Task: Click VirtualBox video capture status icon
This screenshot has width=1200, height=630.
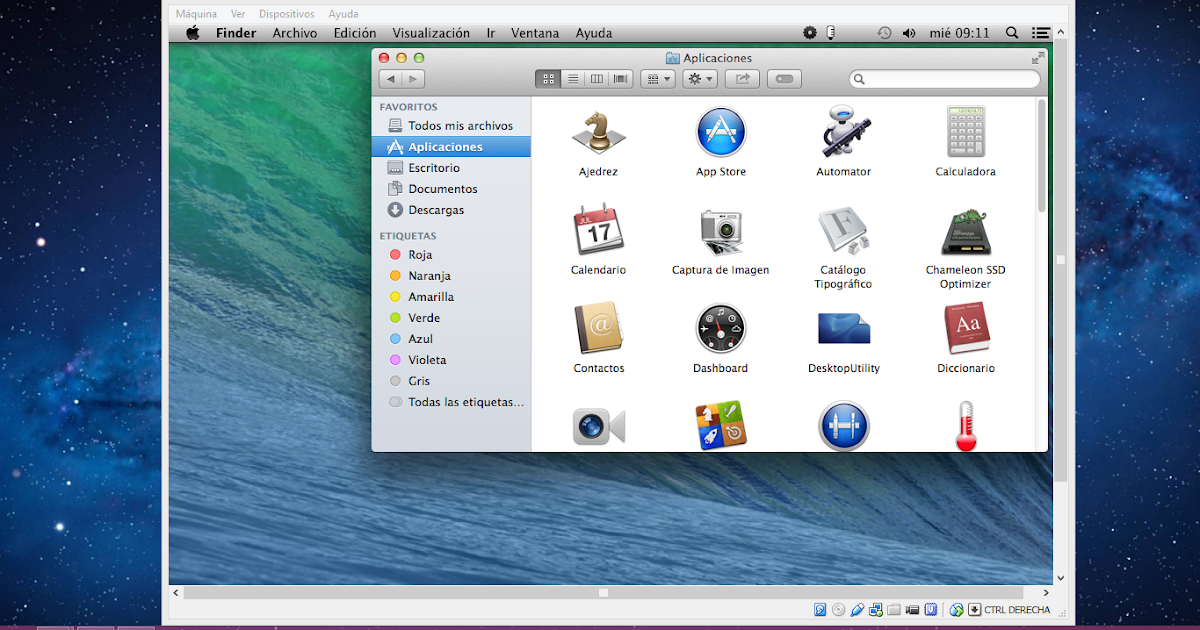Action: [912, 610]
